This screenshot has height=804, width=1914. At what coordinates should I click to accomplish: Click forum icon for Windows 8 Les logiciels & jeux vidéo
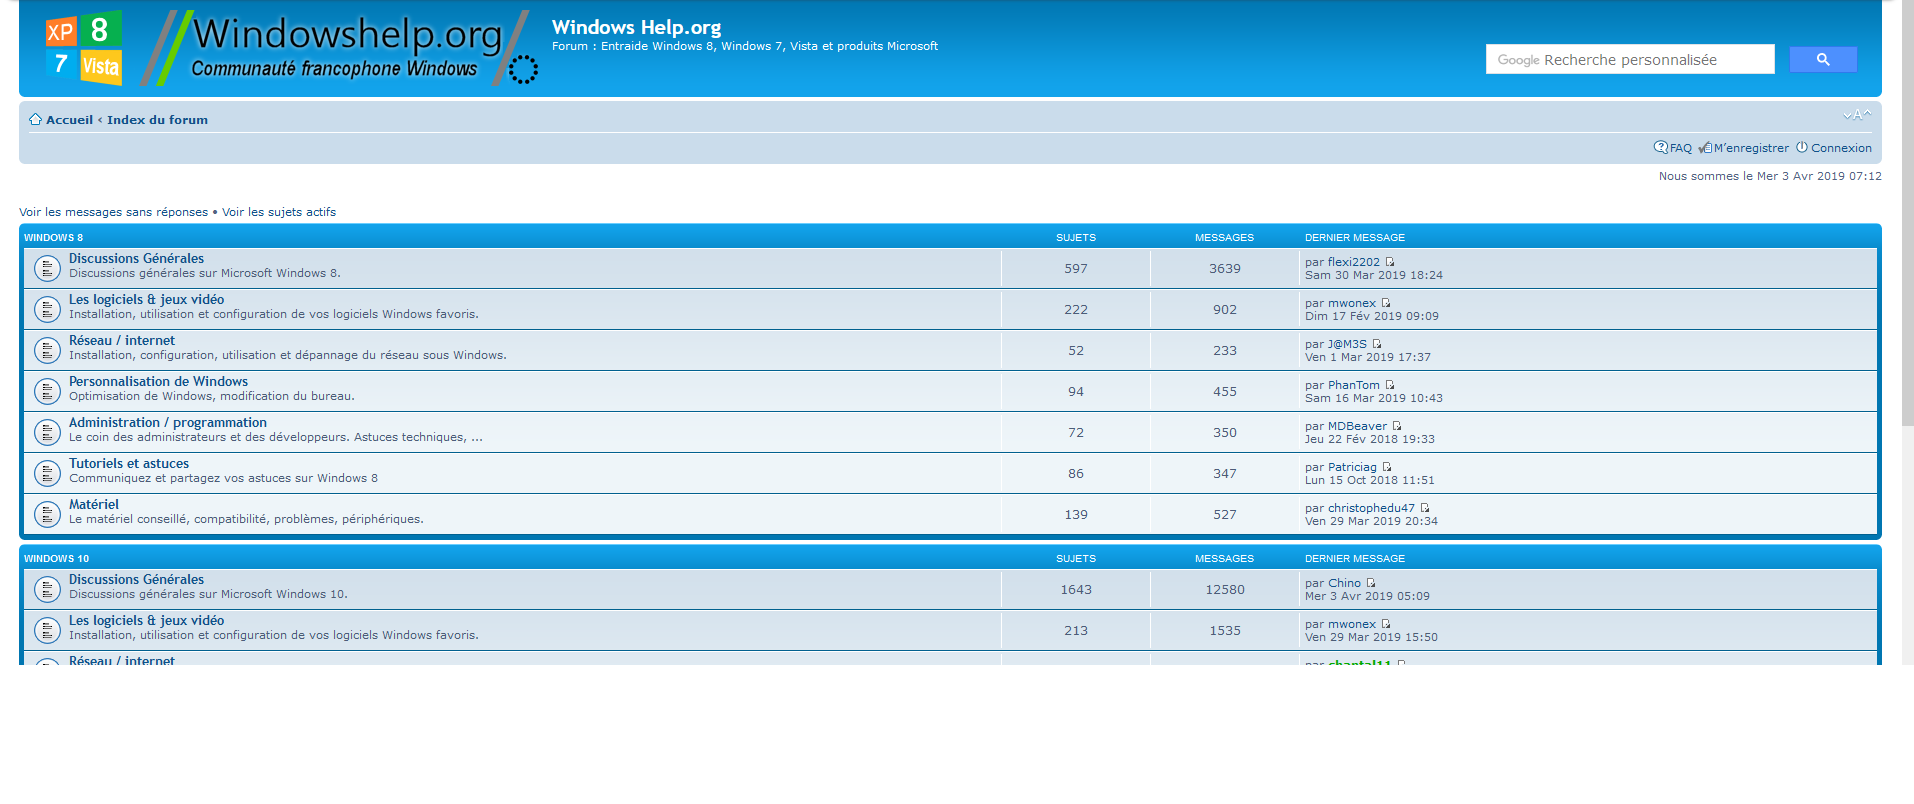coord(47,309)
